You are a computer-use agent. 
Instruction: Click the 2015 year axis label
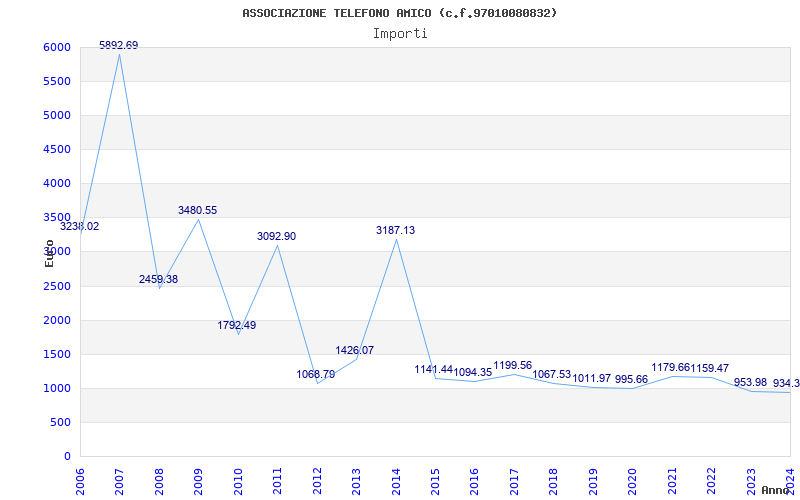point(435,481)
